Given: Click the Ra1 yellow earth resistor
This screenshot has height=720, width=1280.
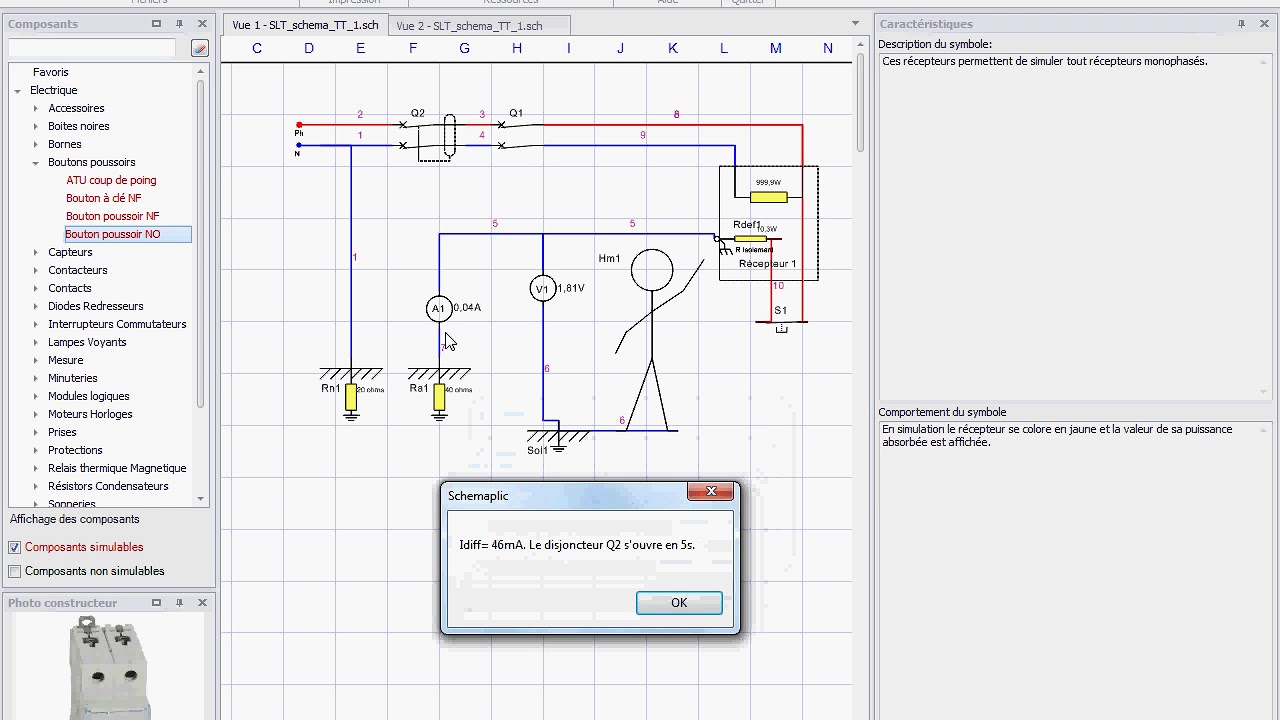Looking at the screenshot, I should (439, 397).
